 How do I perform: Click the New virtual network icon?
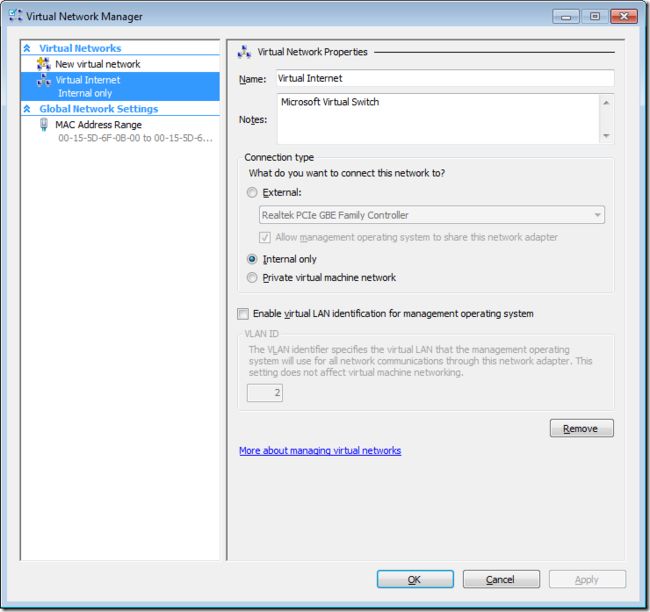(x=44, y=64)
